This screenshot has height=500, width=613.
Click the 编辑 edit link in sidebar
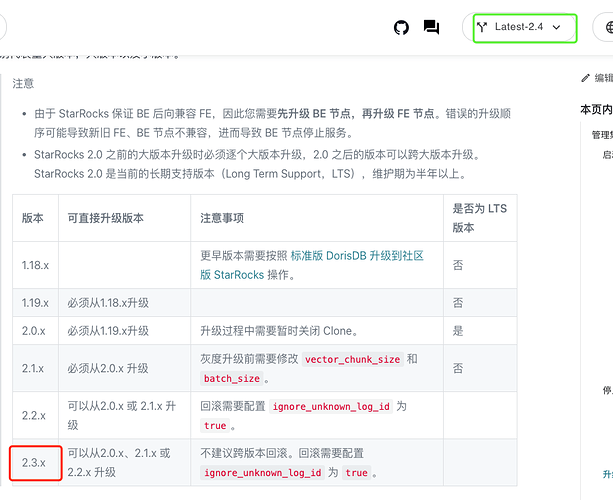pos(604,78)
